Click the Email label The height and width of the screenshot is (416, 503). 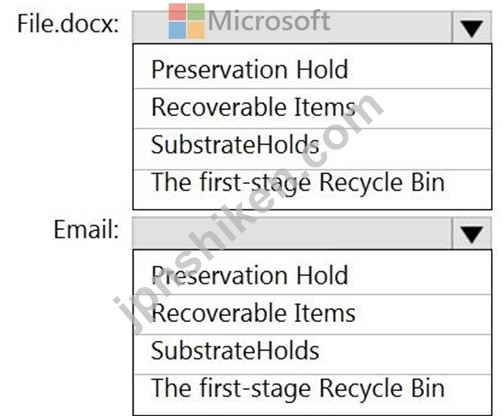86,230
